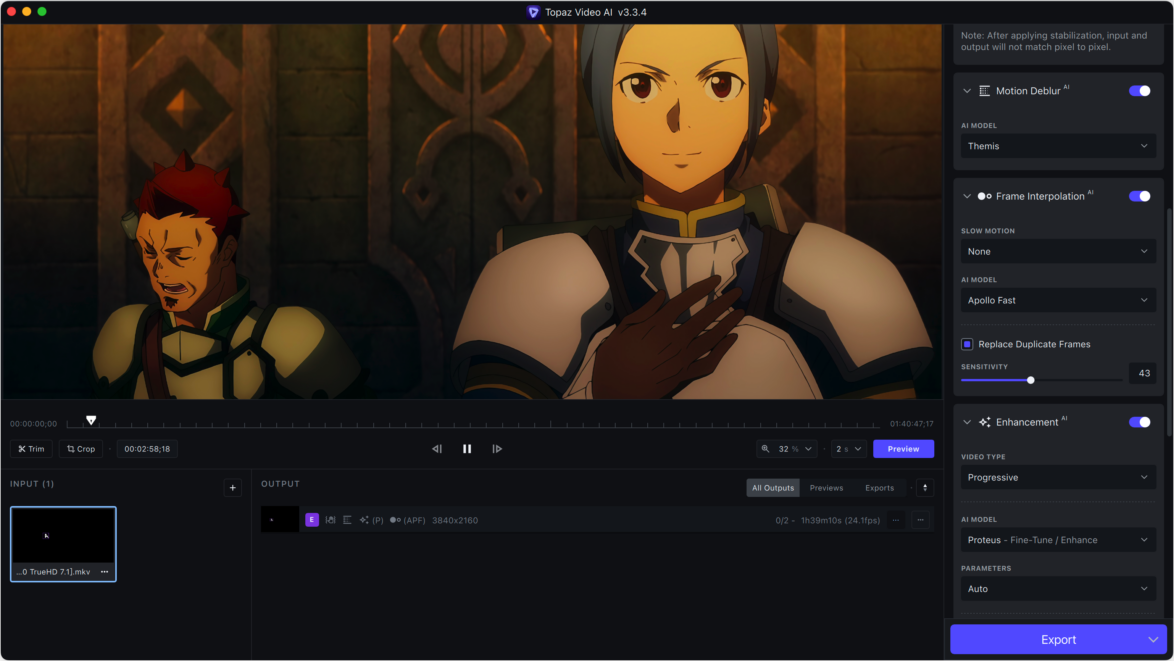
Task: Collapse the Enhancement section
Action: (967, 422)
